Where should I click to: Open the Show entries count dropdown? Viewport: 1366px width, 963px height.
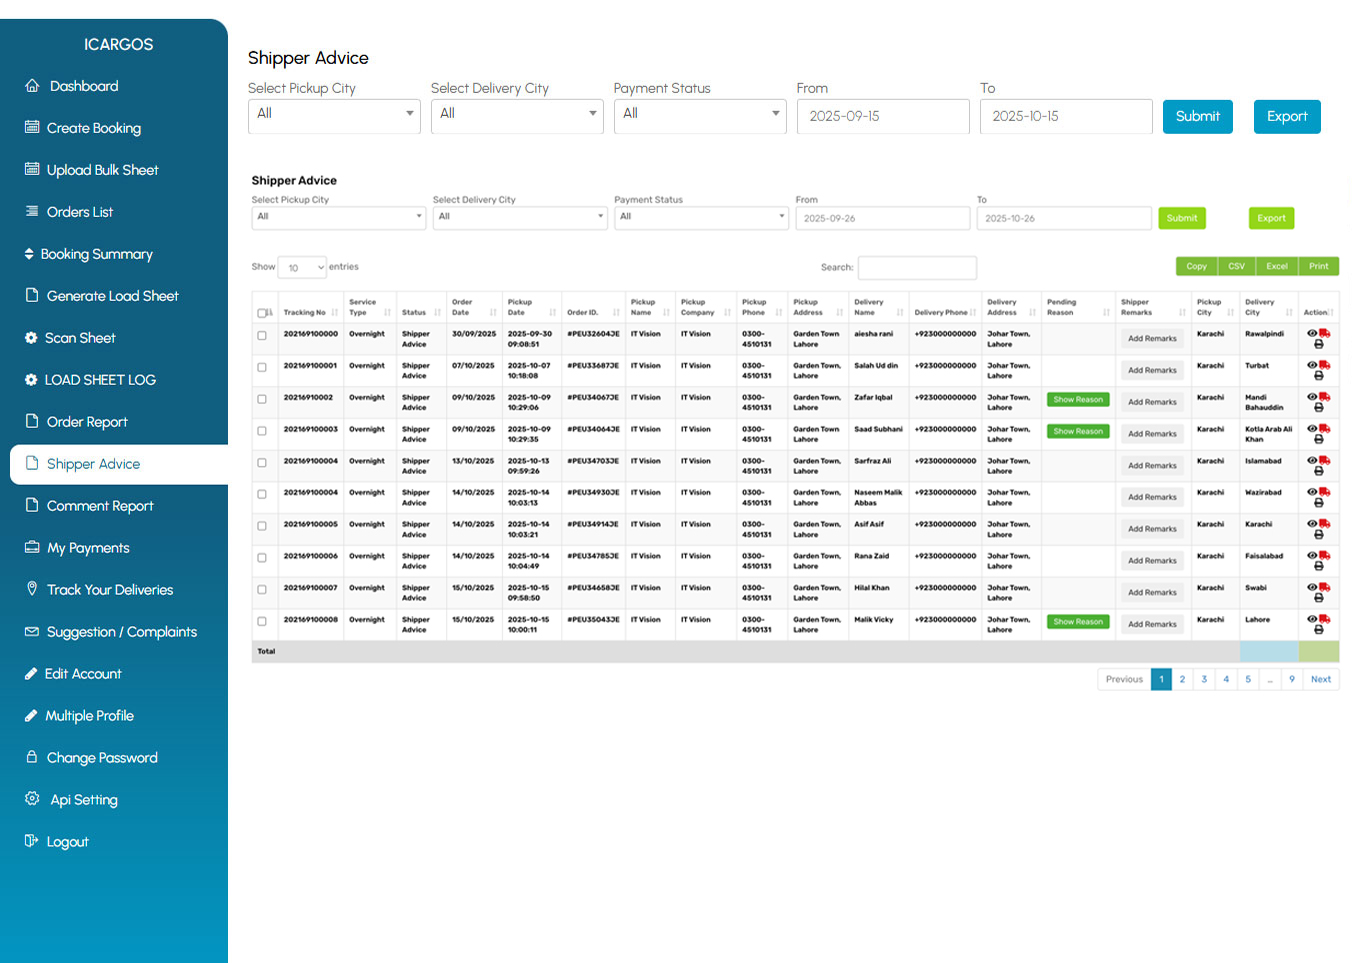(x=302, y=268)
